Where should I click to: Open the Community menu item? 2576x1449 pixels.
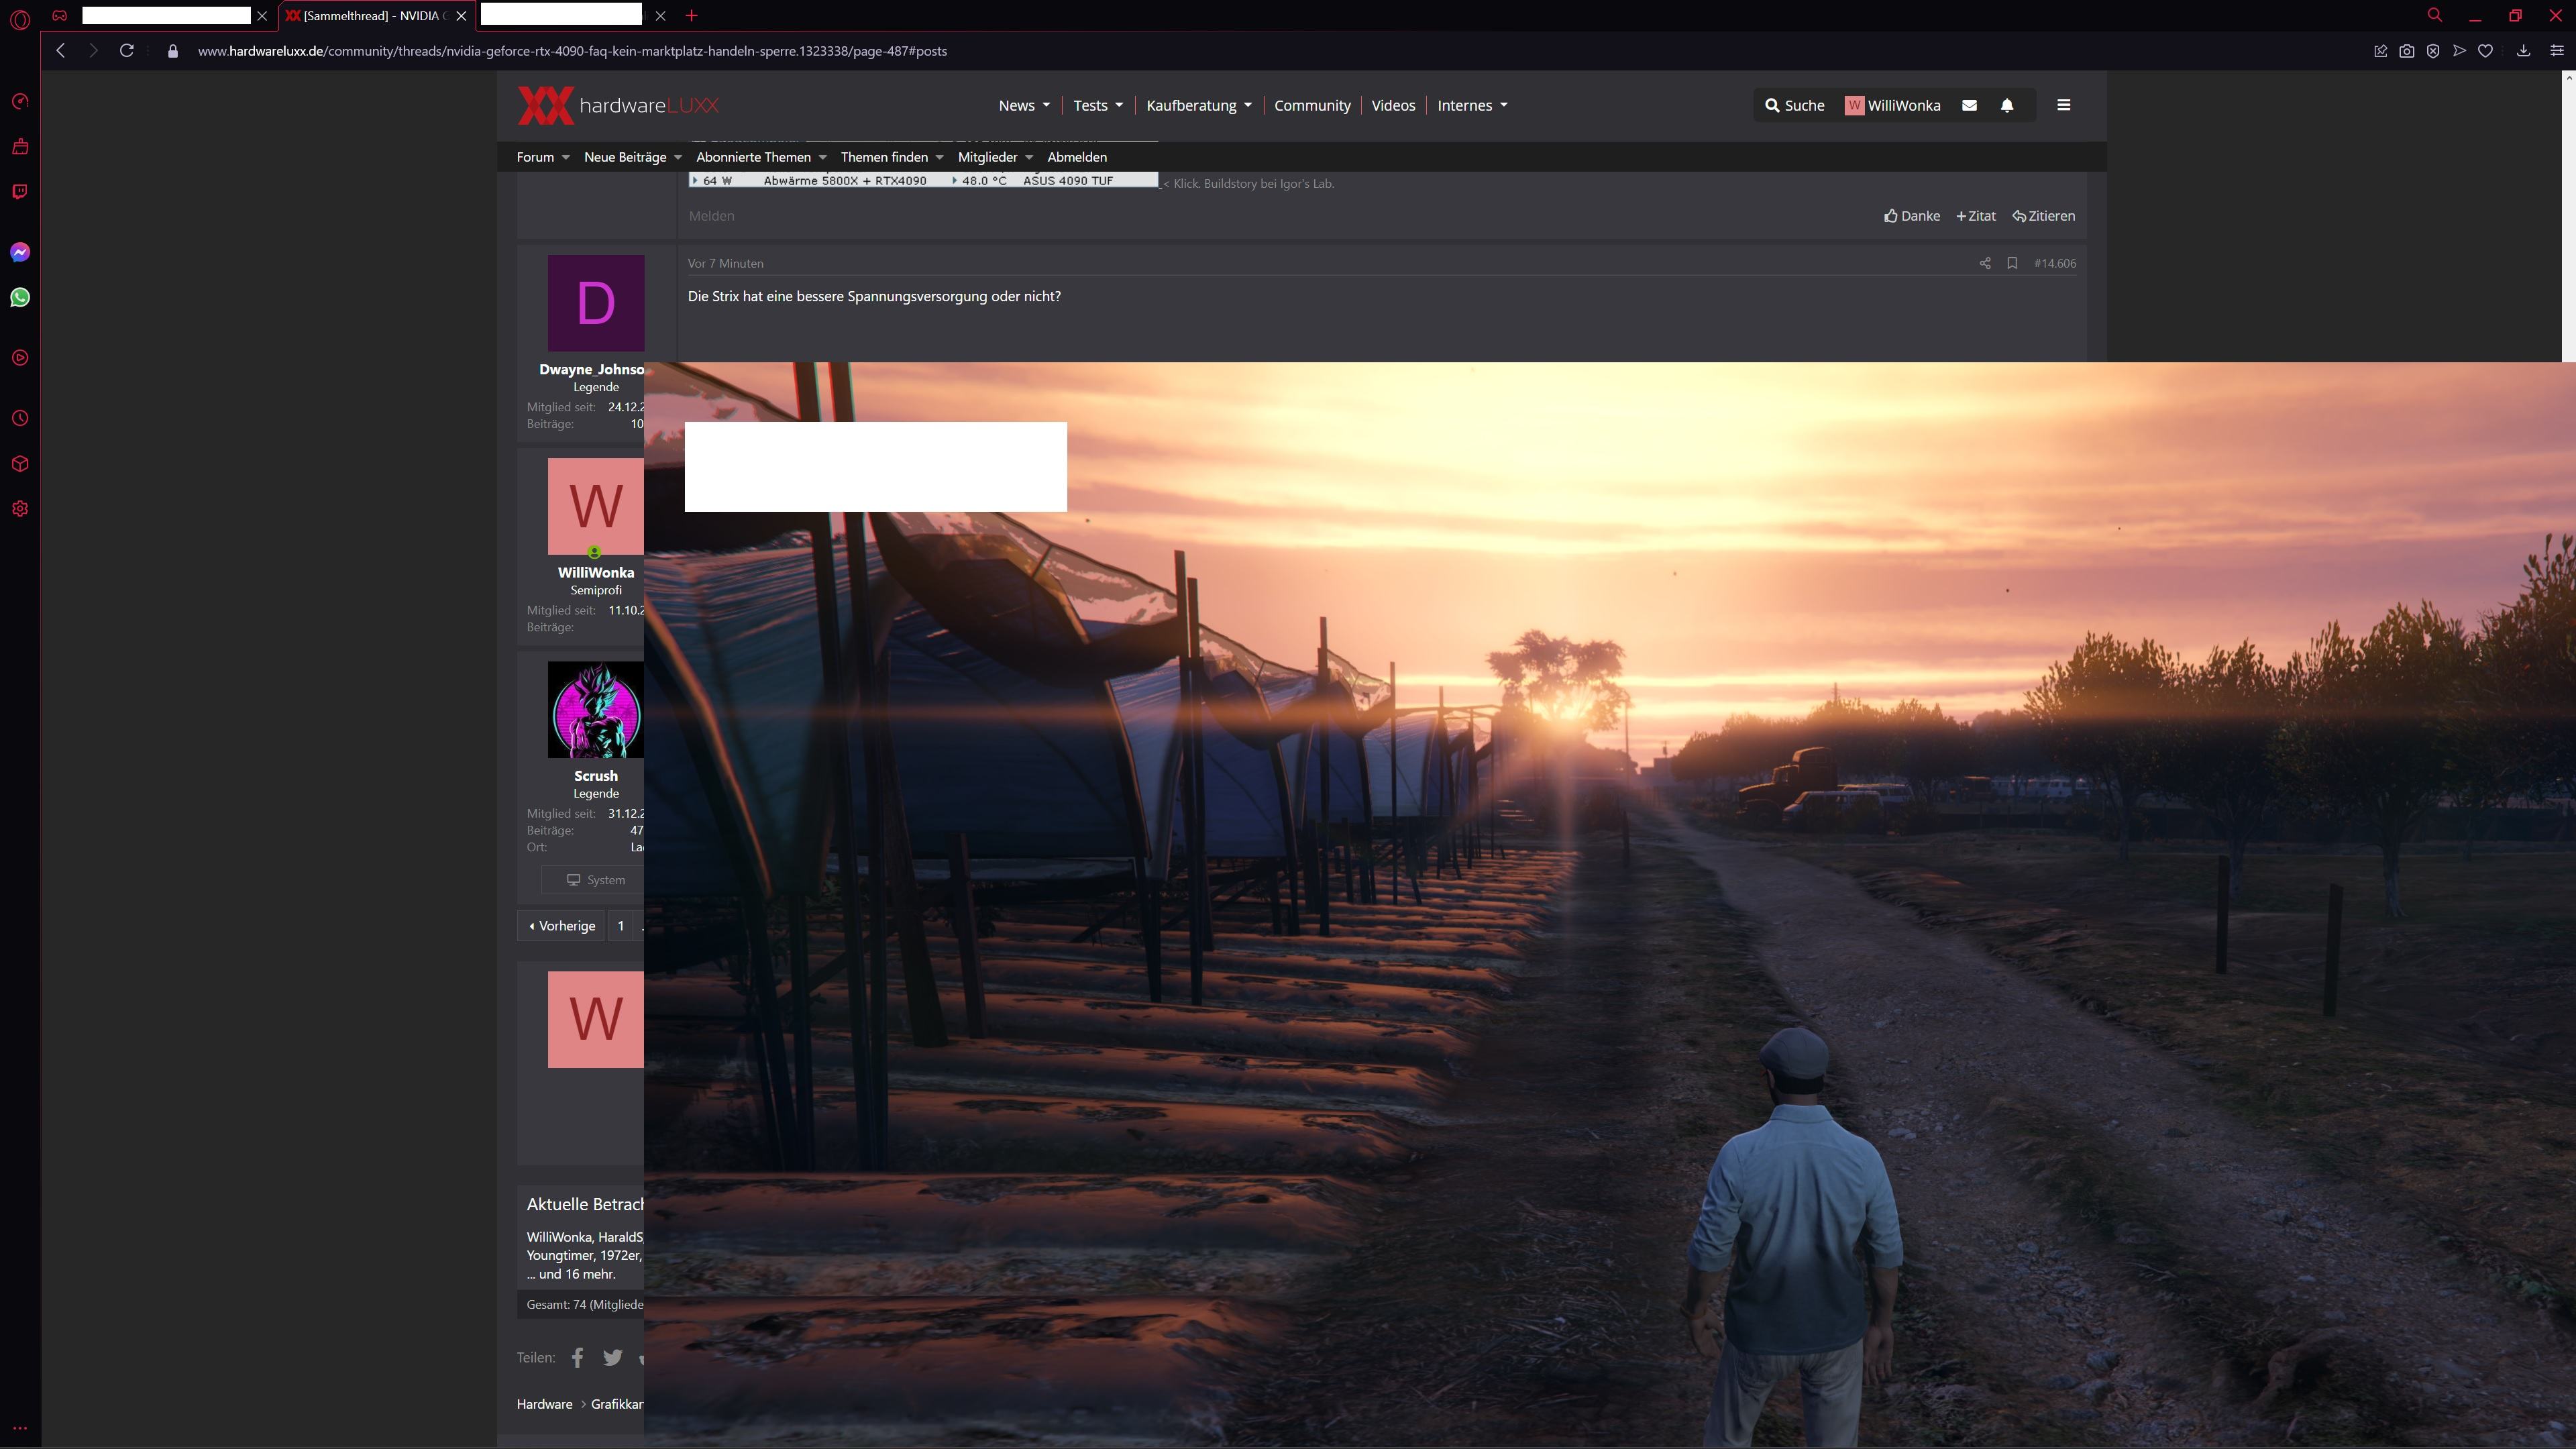(x=1311, y=105)
